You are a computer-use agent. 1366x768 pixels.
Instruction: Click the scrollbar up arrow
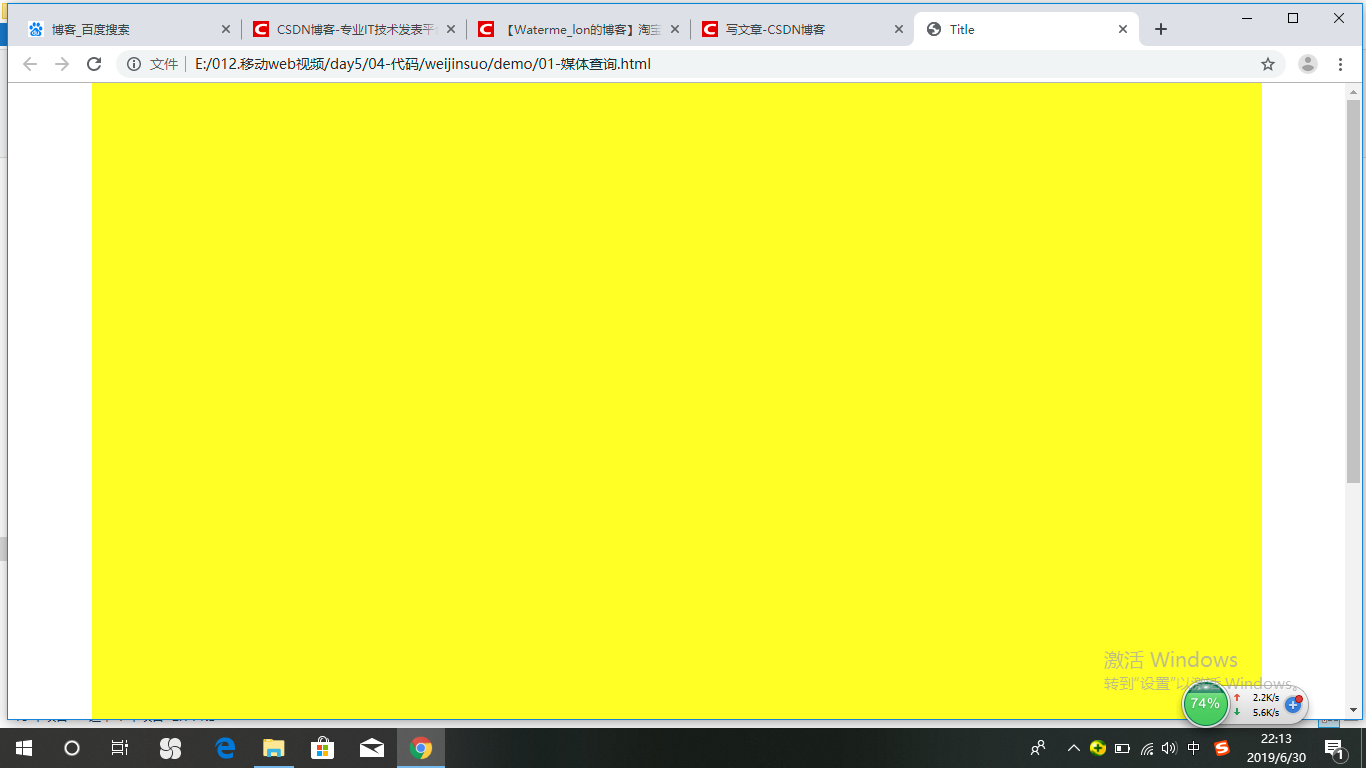[x=1353, y=91]
